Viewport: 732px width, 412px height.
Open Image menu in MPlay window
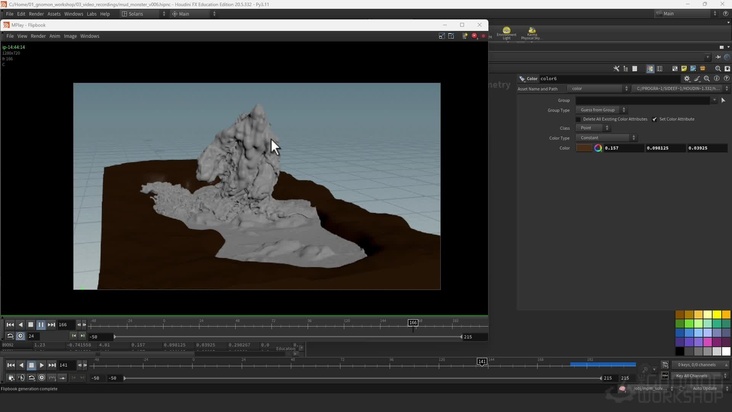[70, 36]
